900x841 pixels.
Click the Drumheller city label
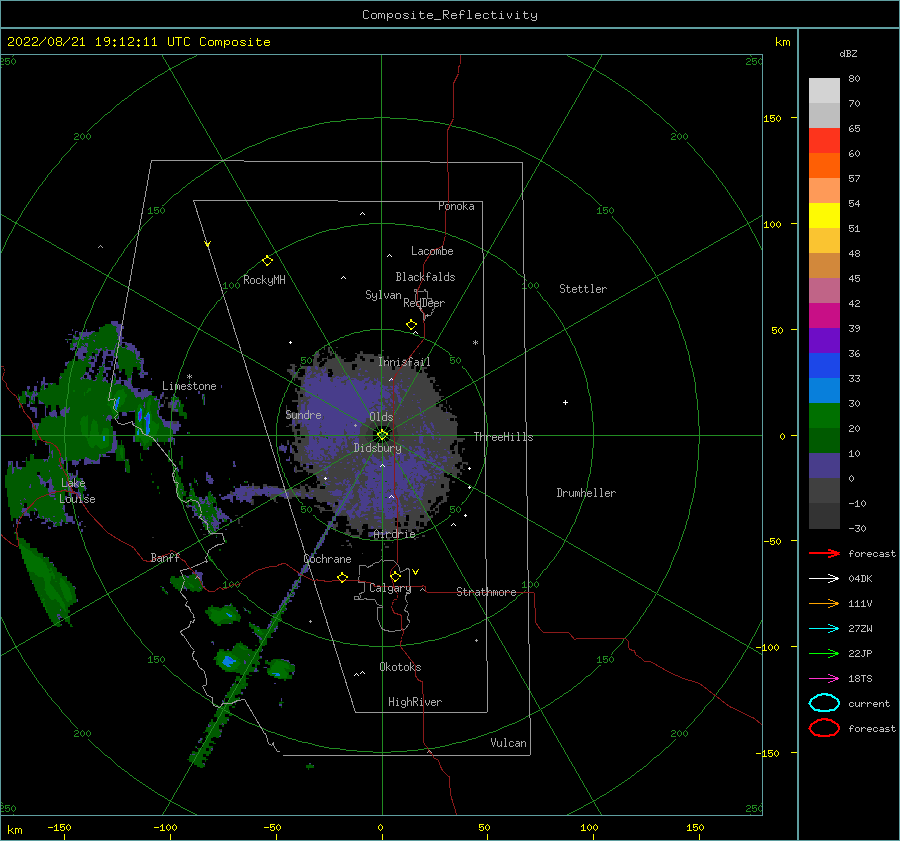[x=586, y=493]
